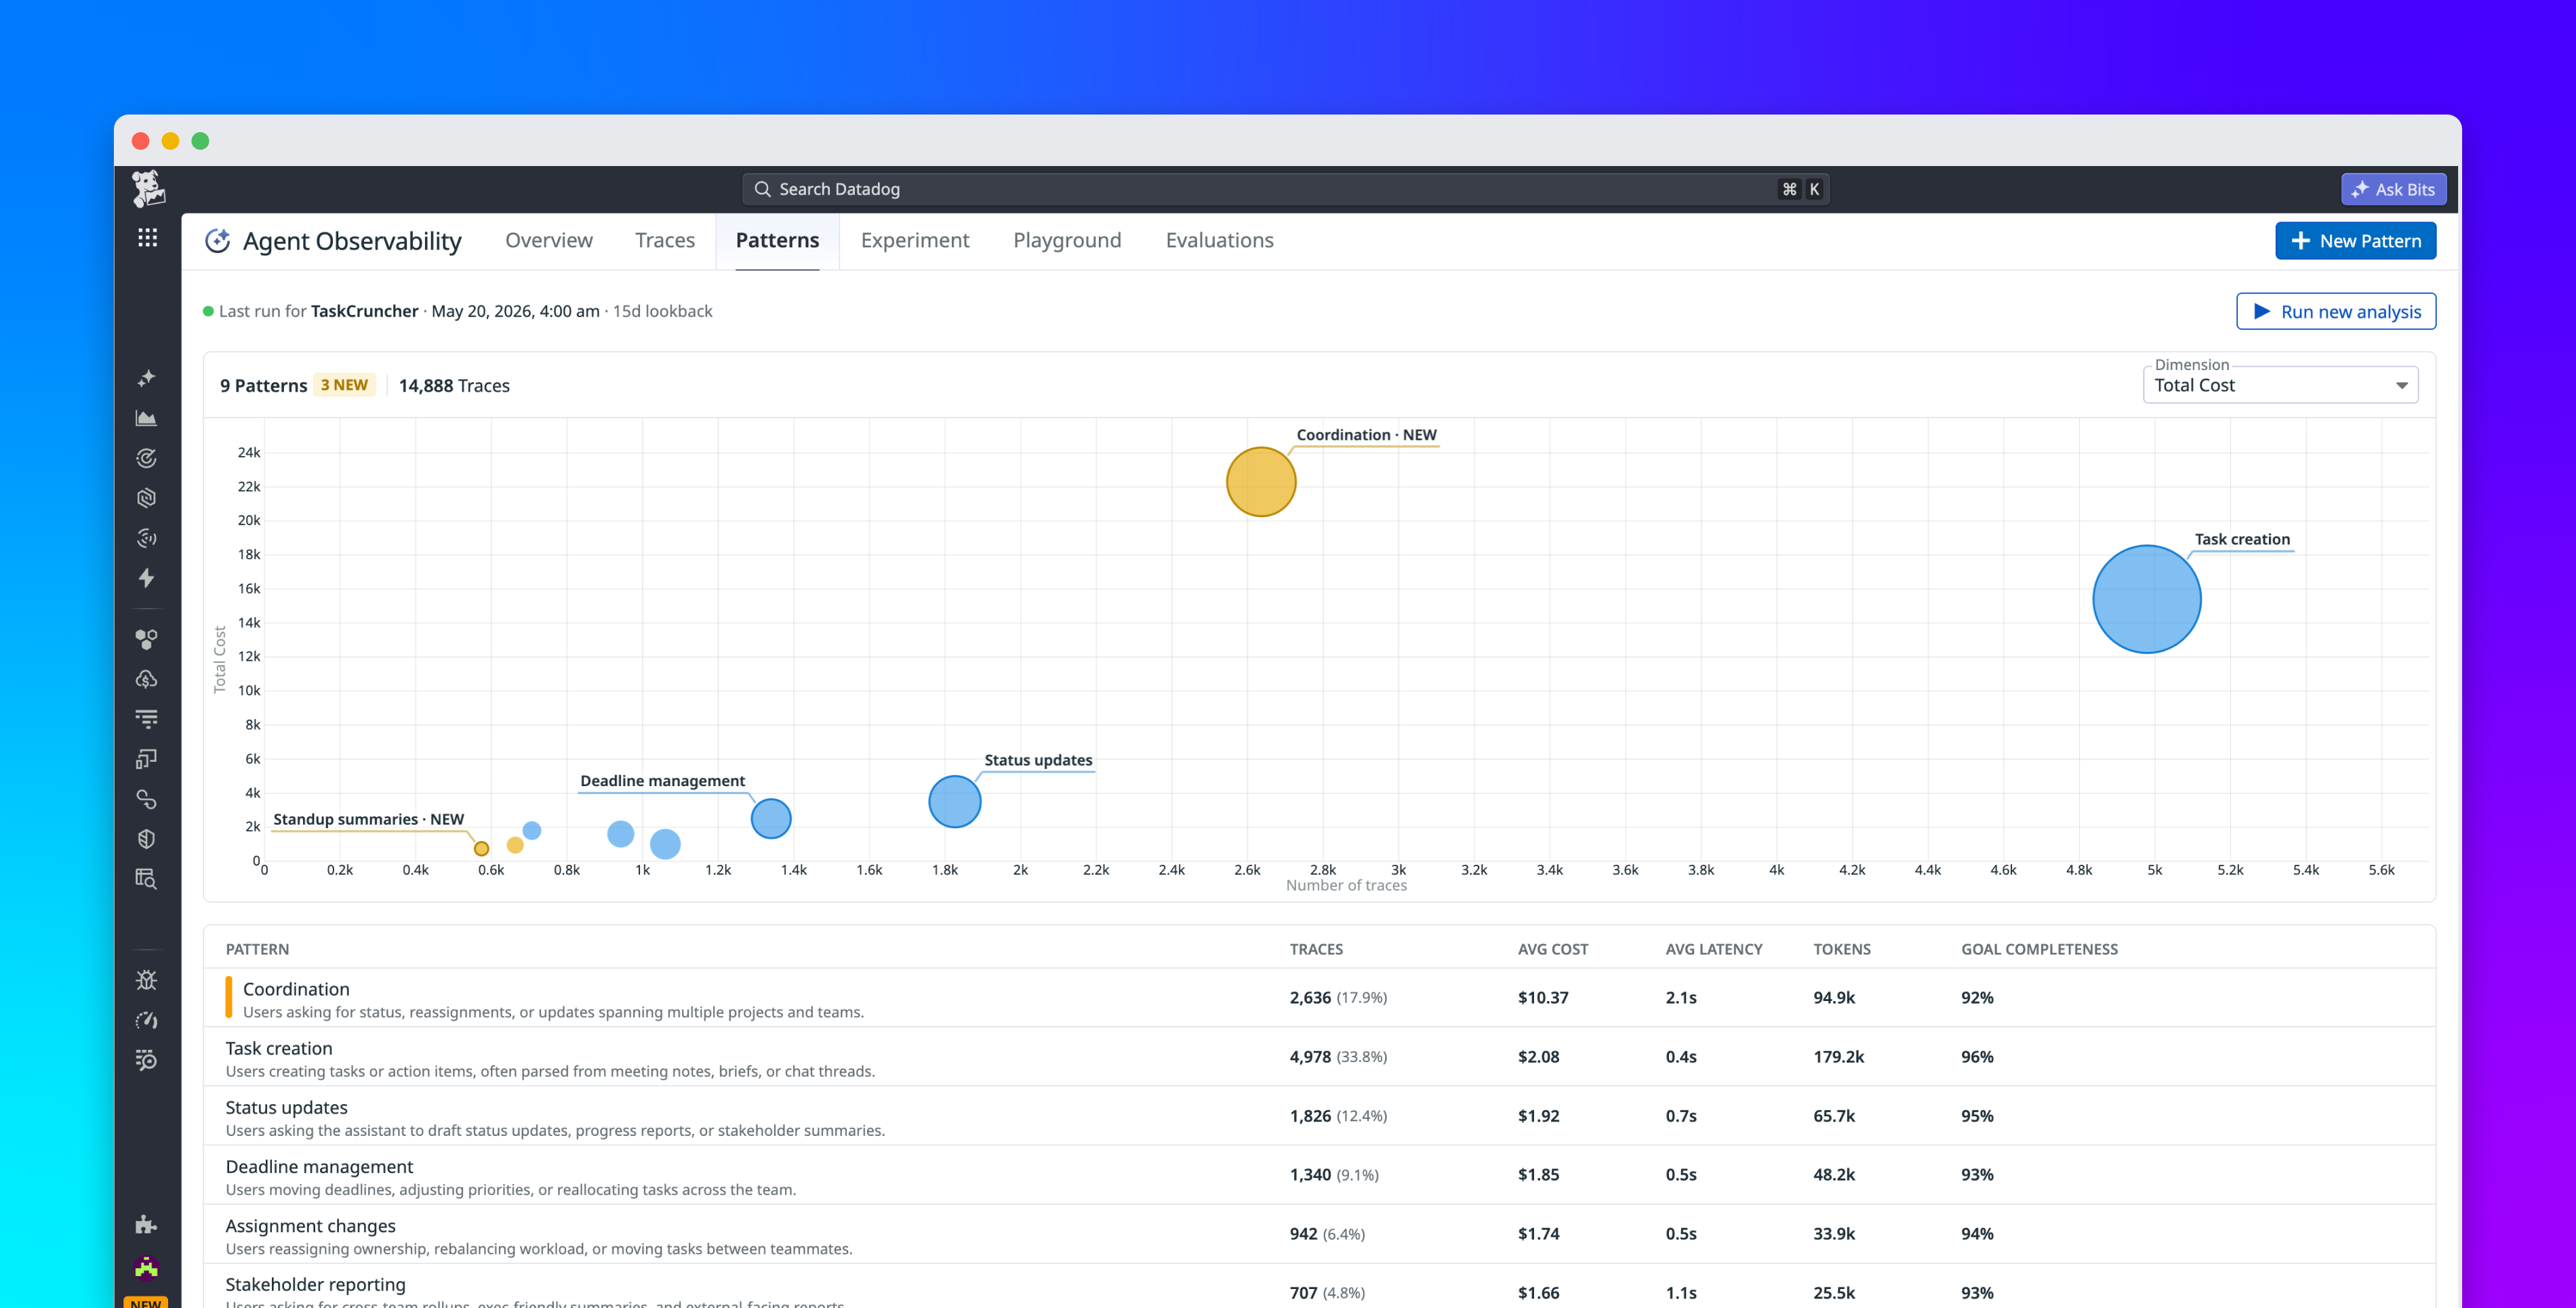Click the GOAL COMPLETENESS column header
The image size is (2576, 1308).
[2039, 949]
